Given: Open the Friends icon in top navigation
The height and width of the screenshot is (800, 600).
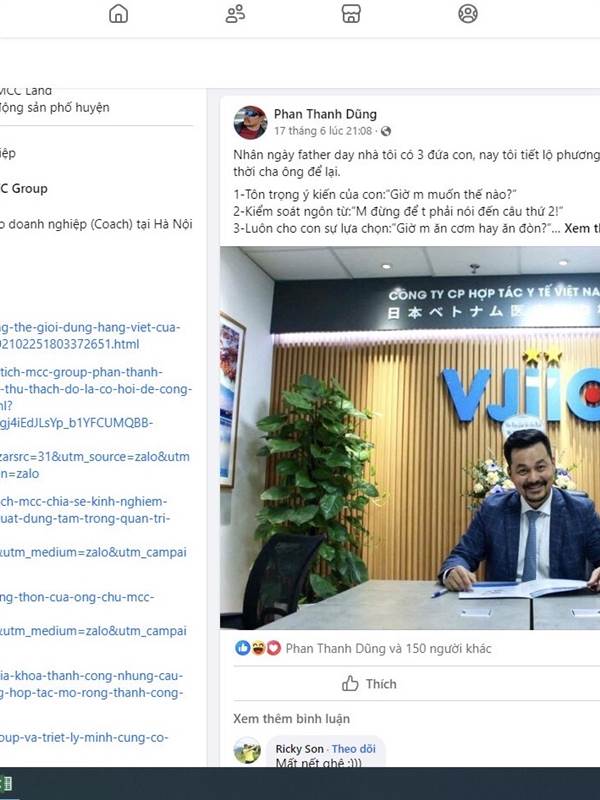Looking at the screenshot, I should click(235, 14).
